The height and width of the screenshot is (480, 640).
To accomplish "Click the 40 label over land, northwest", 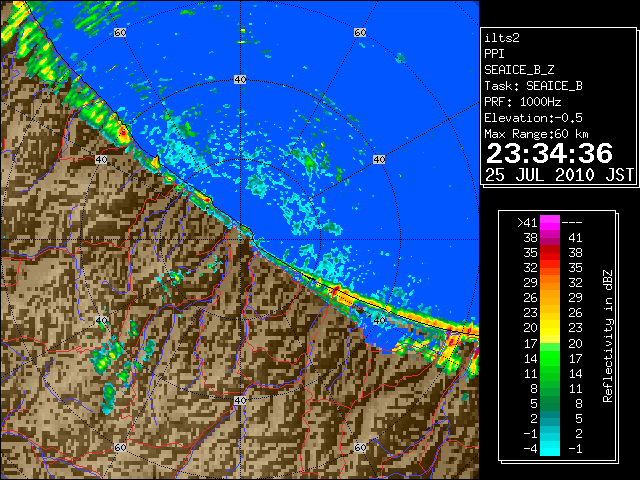I will click(x=101, y=159).
